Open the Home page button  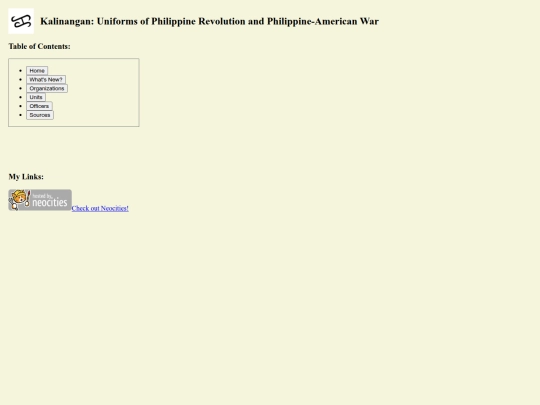37,71
